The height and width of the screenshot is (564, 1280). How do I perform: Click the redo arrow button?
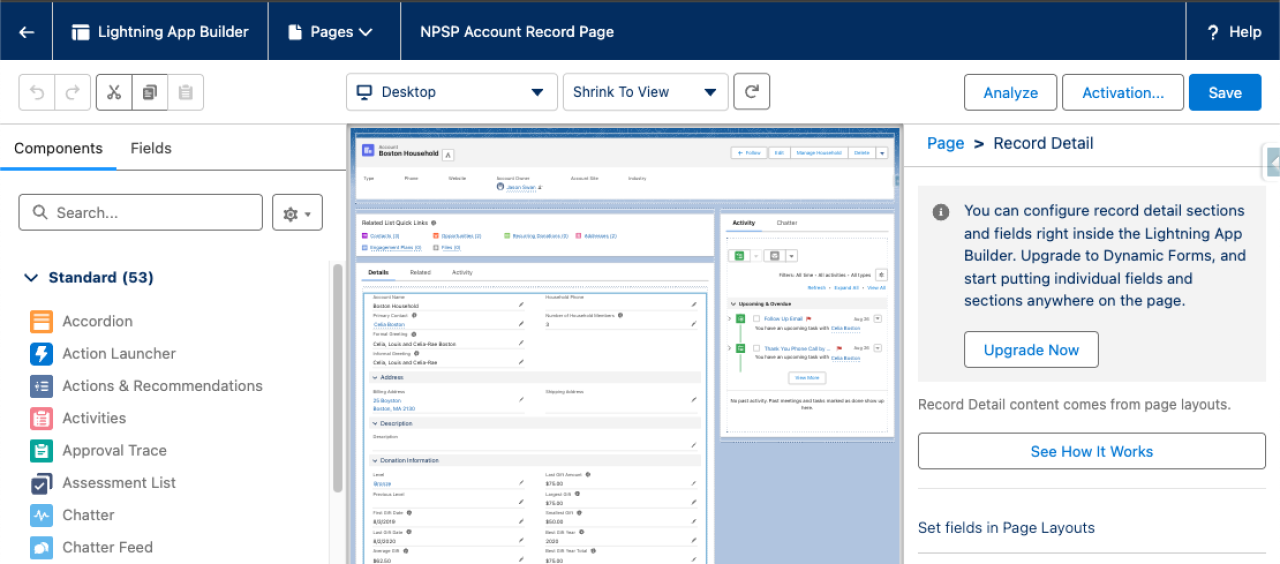point(72,92)
